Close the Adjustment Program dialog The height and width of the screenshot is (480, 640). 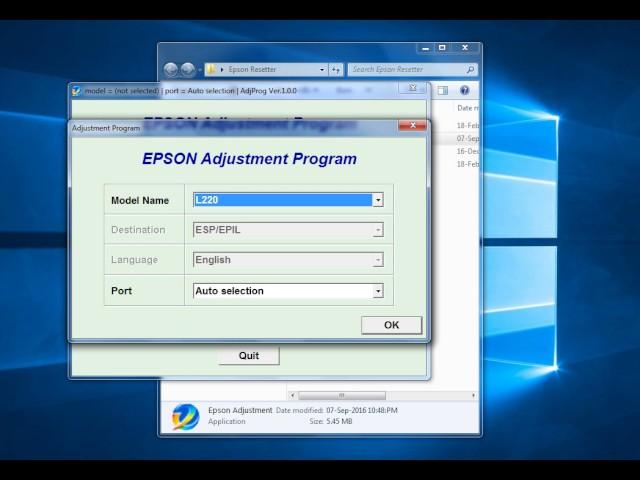(412, 126)
